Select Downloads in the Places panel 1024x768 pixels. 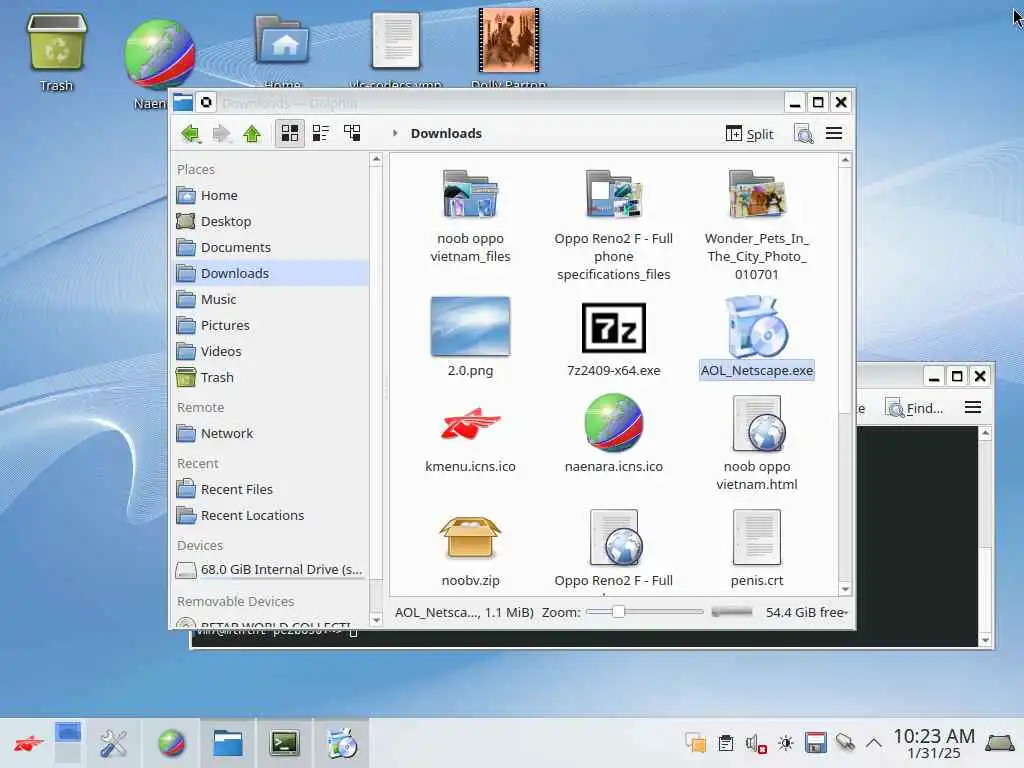pos(271,273)
